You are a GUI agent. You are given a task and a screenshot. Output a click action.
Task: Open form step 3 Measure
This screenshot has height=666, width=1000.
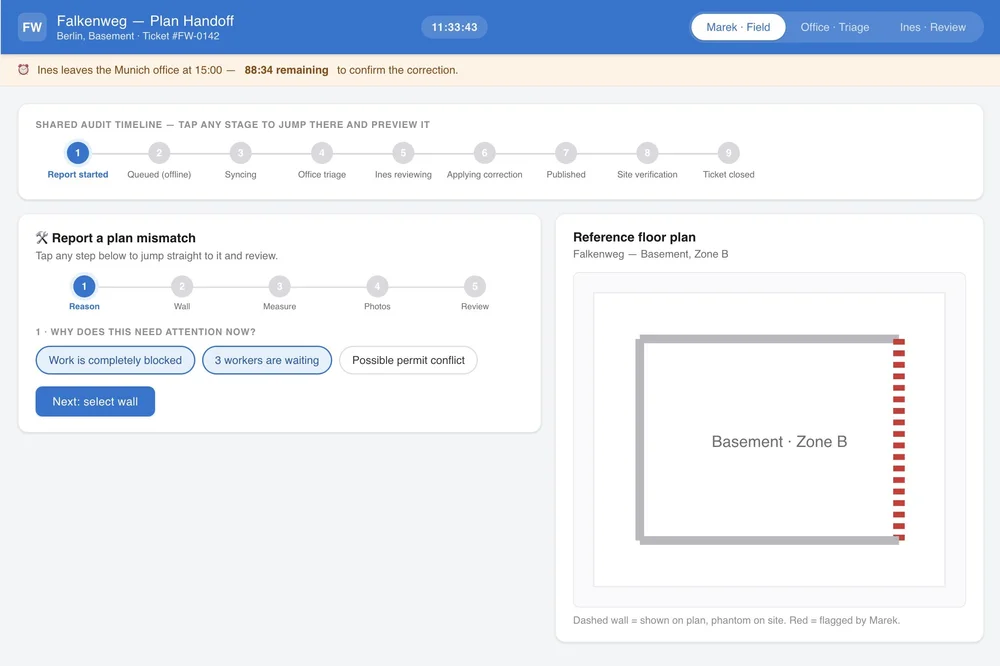tap(279, 286)
